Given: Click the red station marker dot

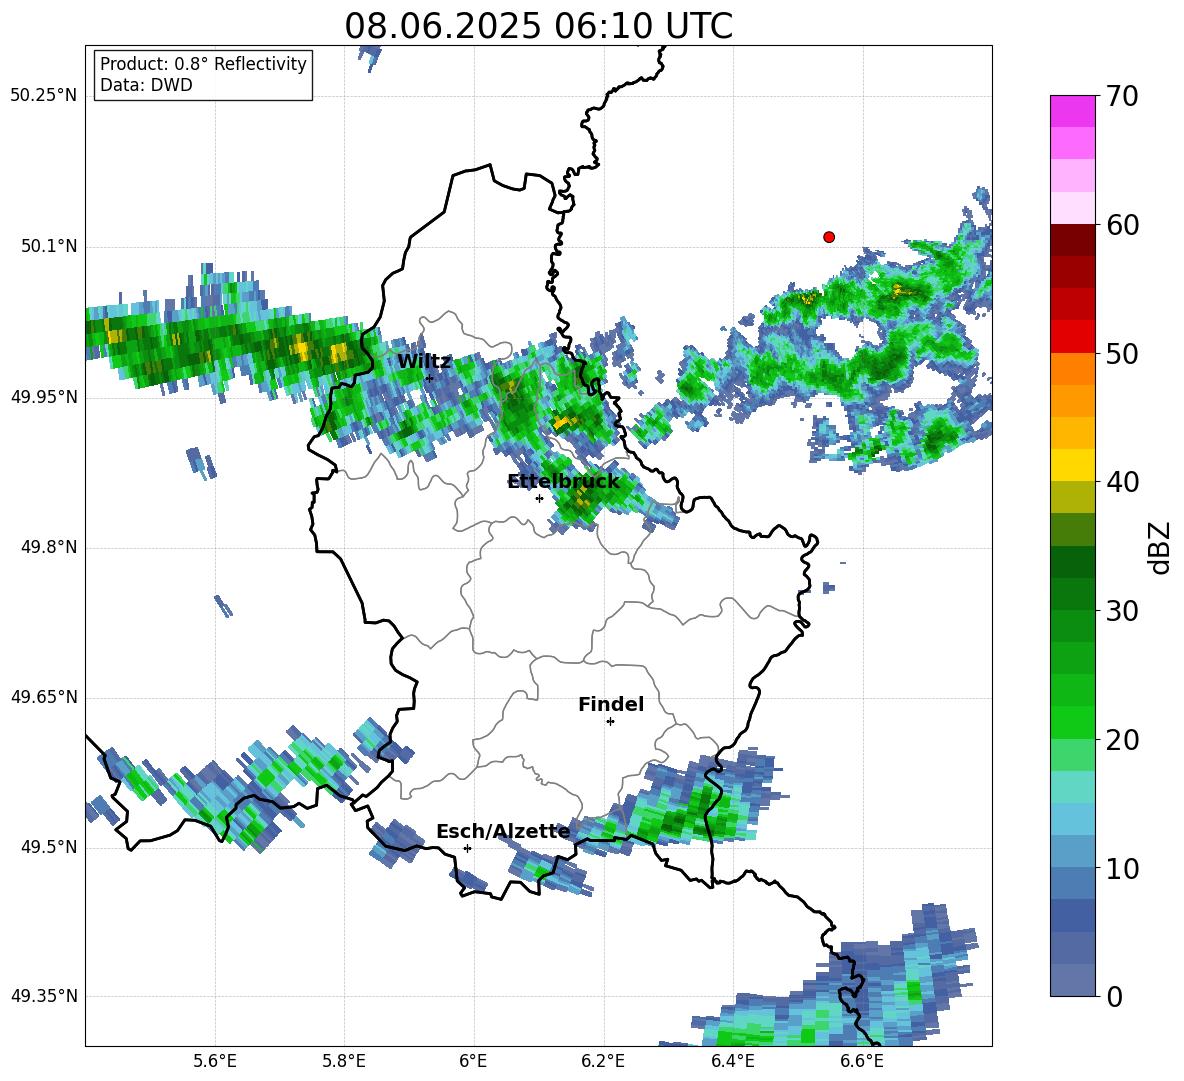Looking at the screenshot, I should (829, 237).
